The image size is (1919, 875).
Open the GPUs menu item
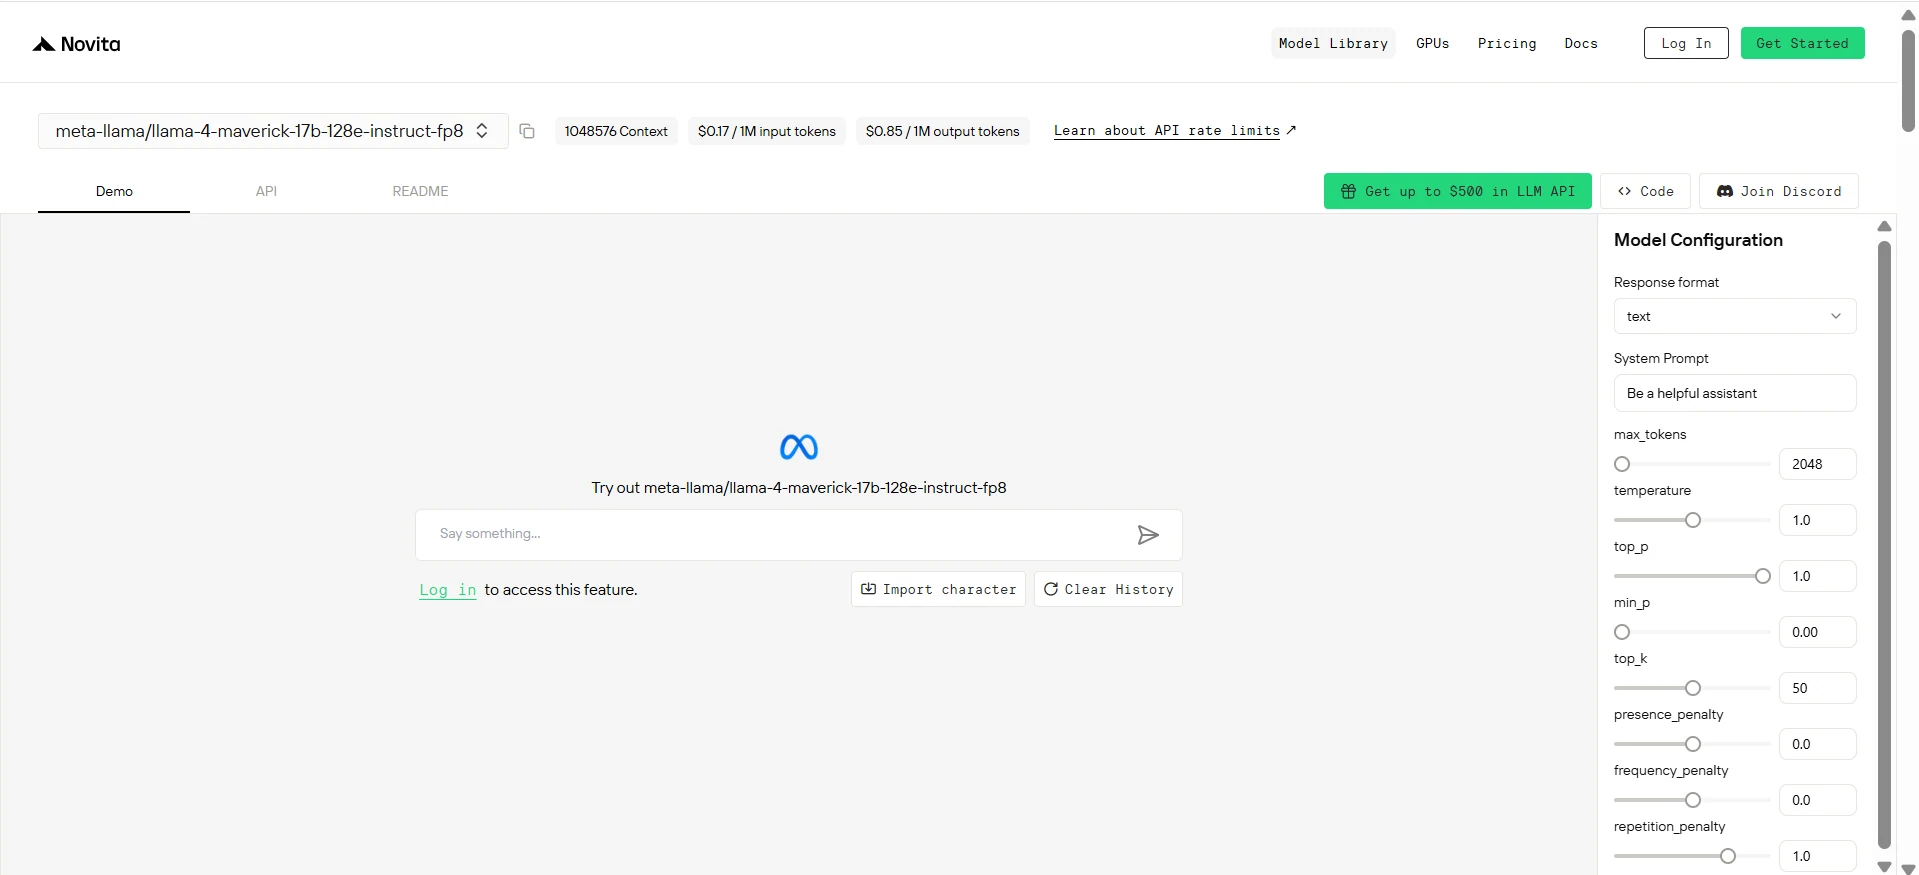1432,43
